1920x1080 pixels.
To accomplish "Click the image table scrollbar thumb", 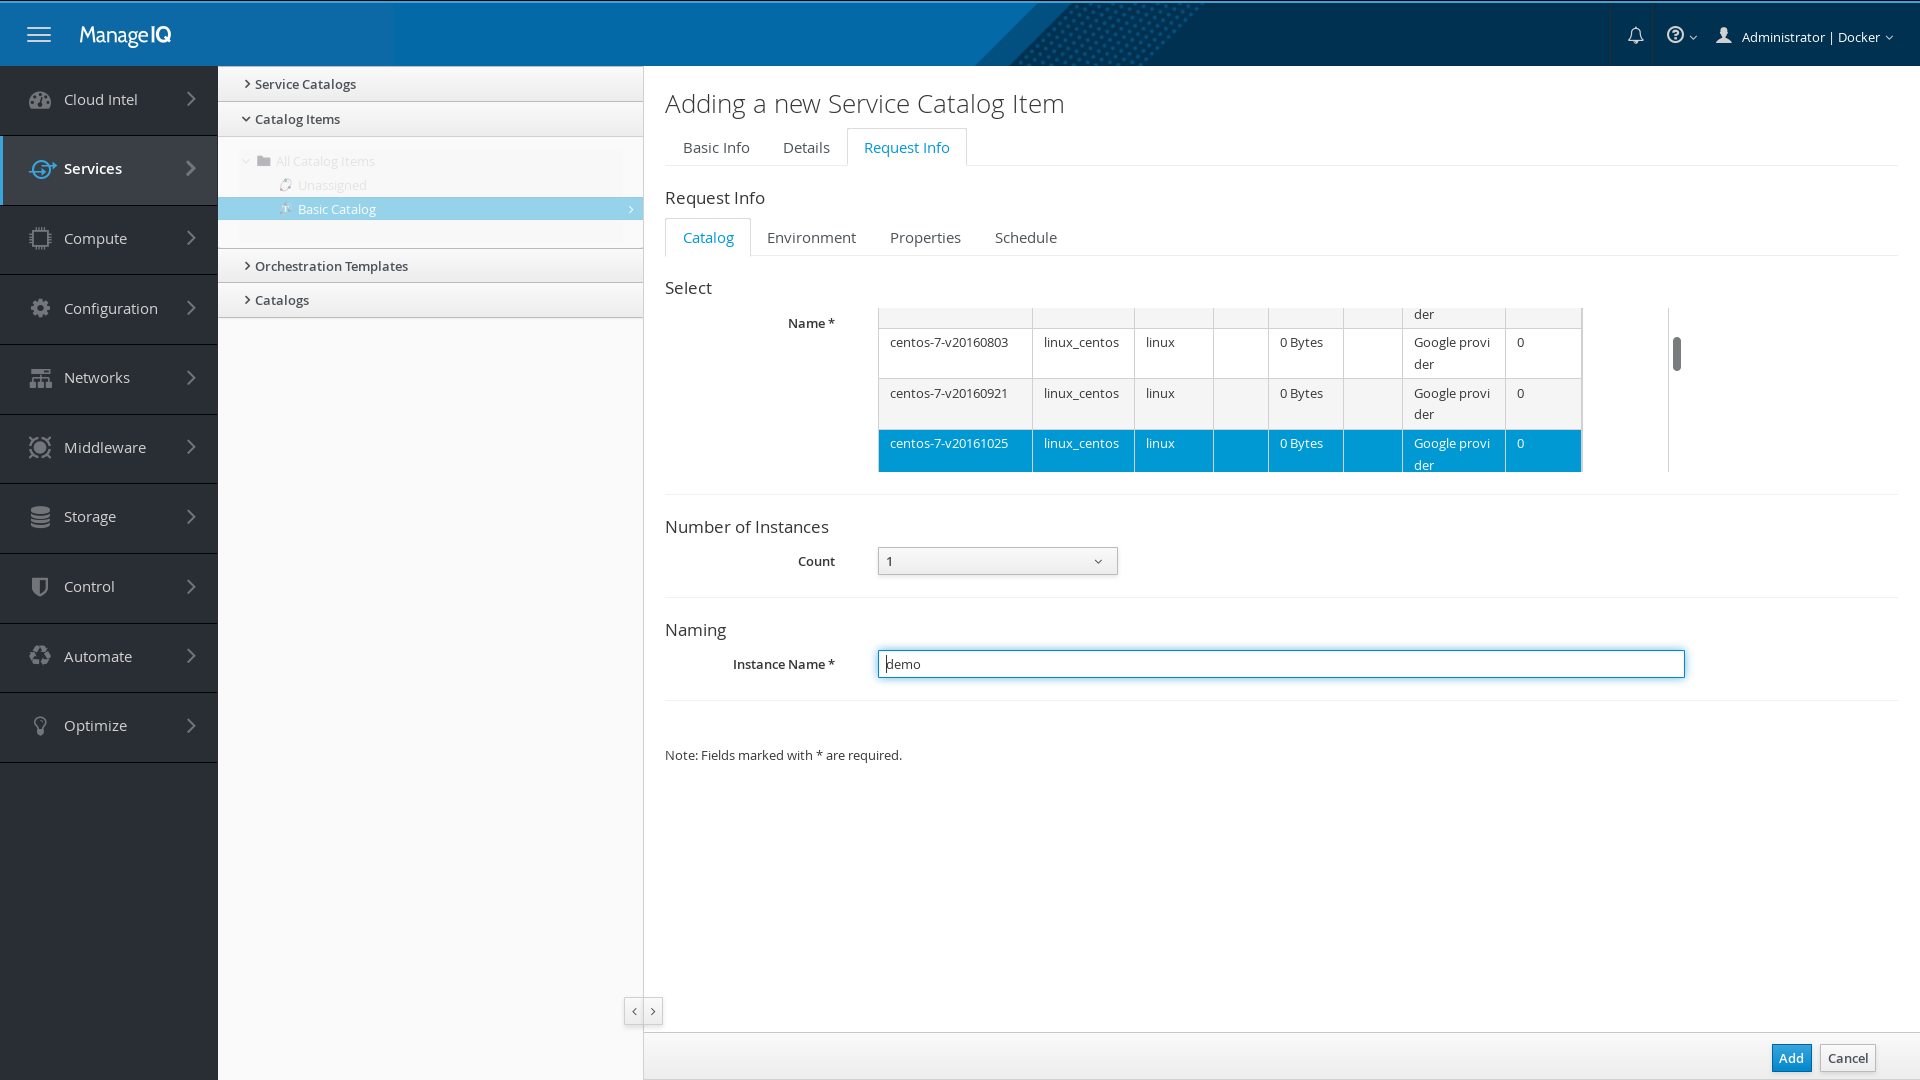I will click(1677, 353).
